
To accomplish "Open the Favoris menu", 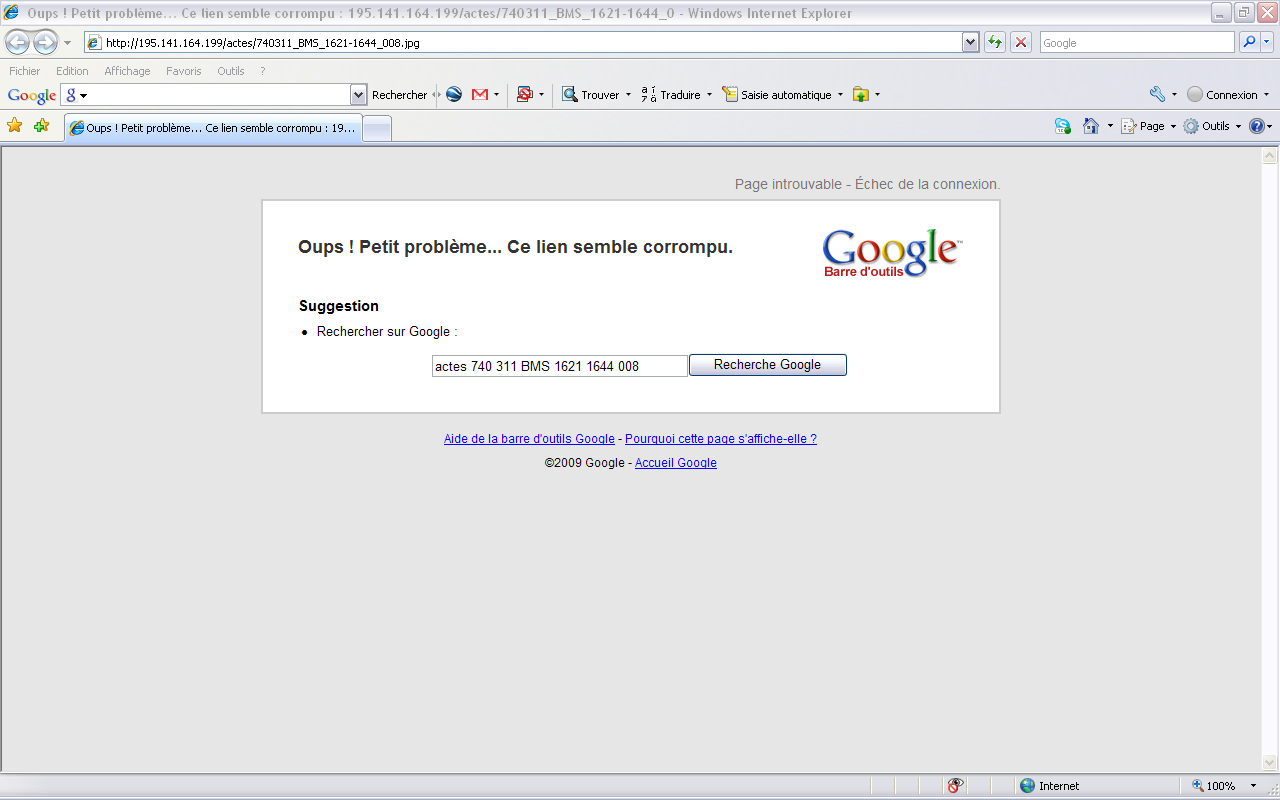I will click(x=184, y=71).
